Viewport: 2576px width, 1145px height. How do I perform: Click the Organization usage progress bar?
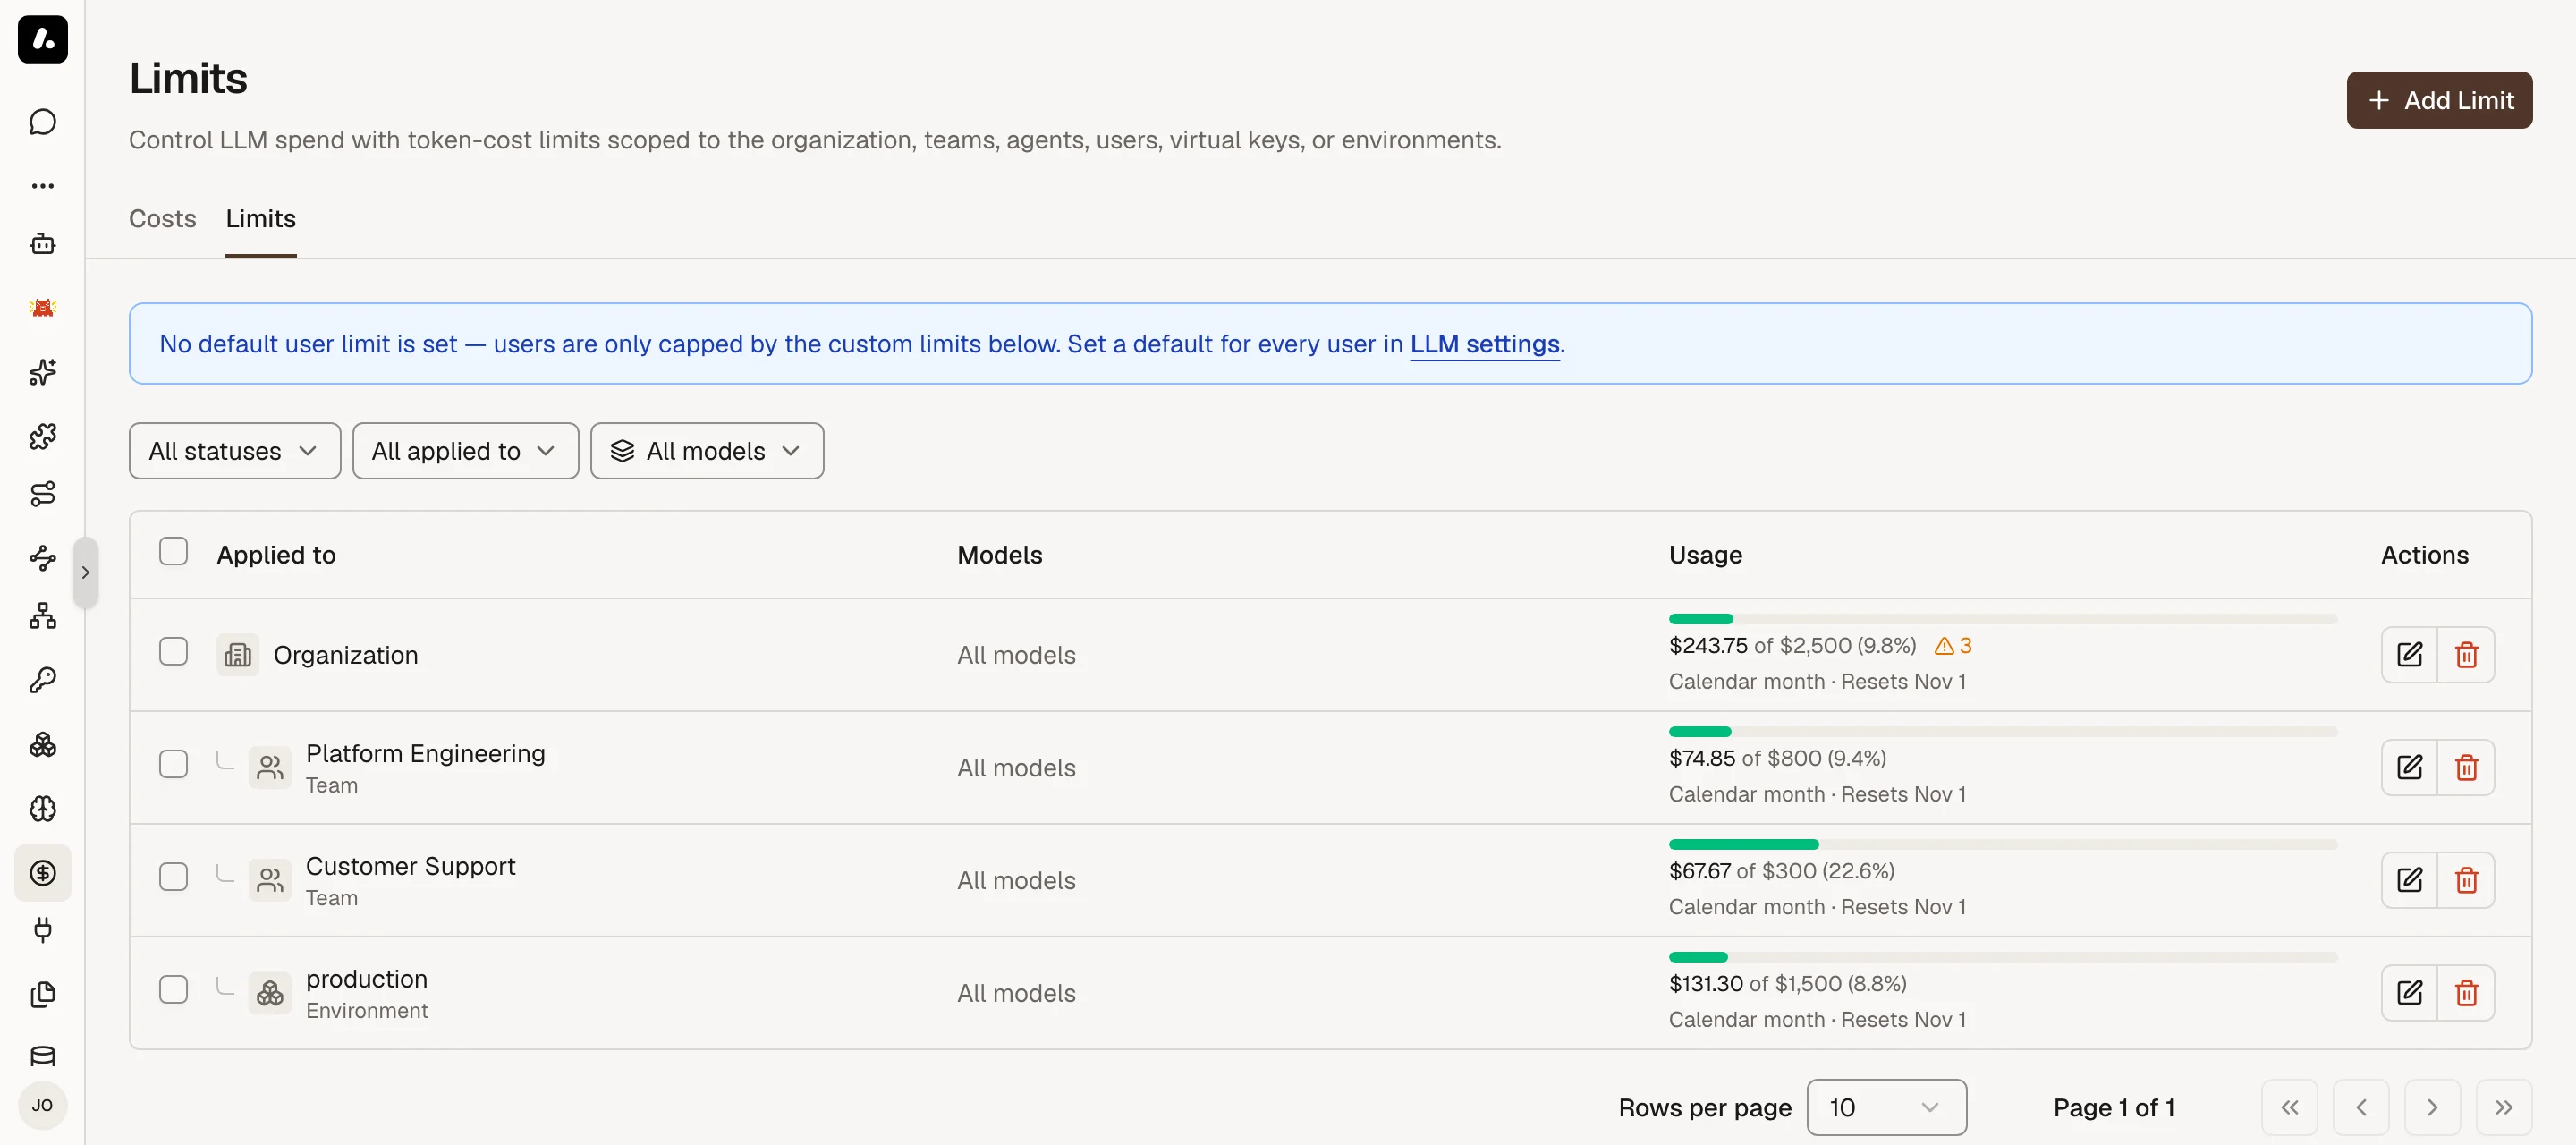[2003, 619]
